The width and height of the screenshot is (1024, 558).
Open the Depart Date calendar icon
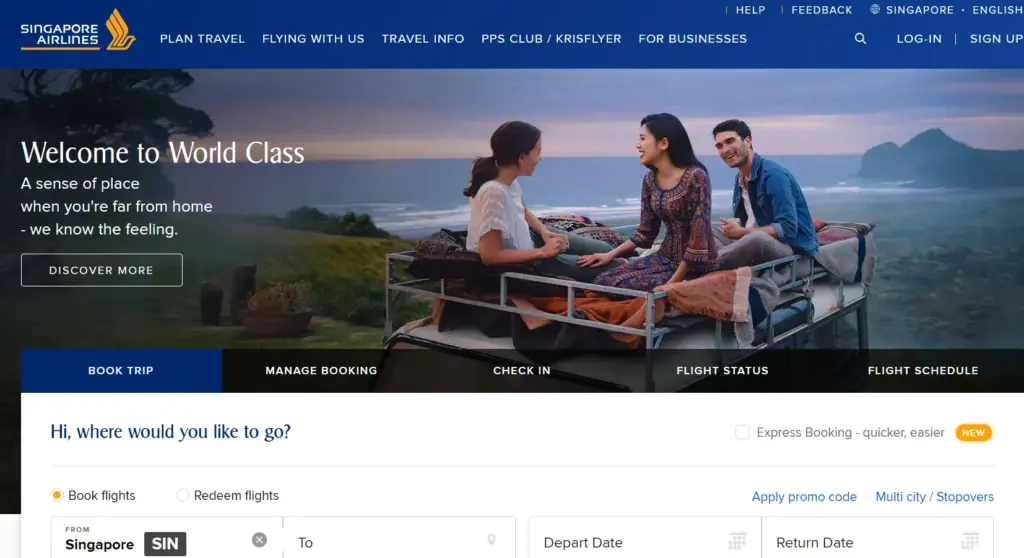pyautogui.click(x=737, y=540)
